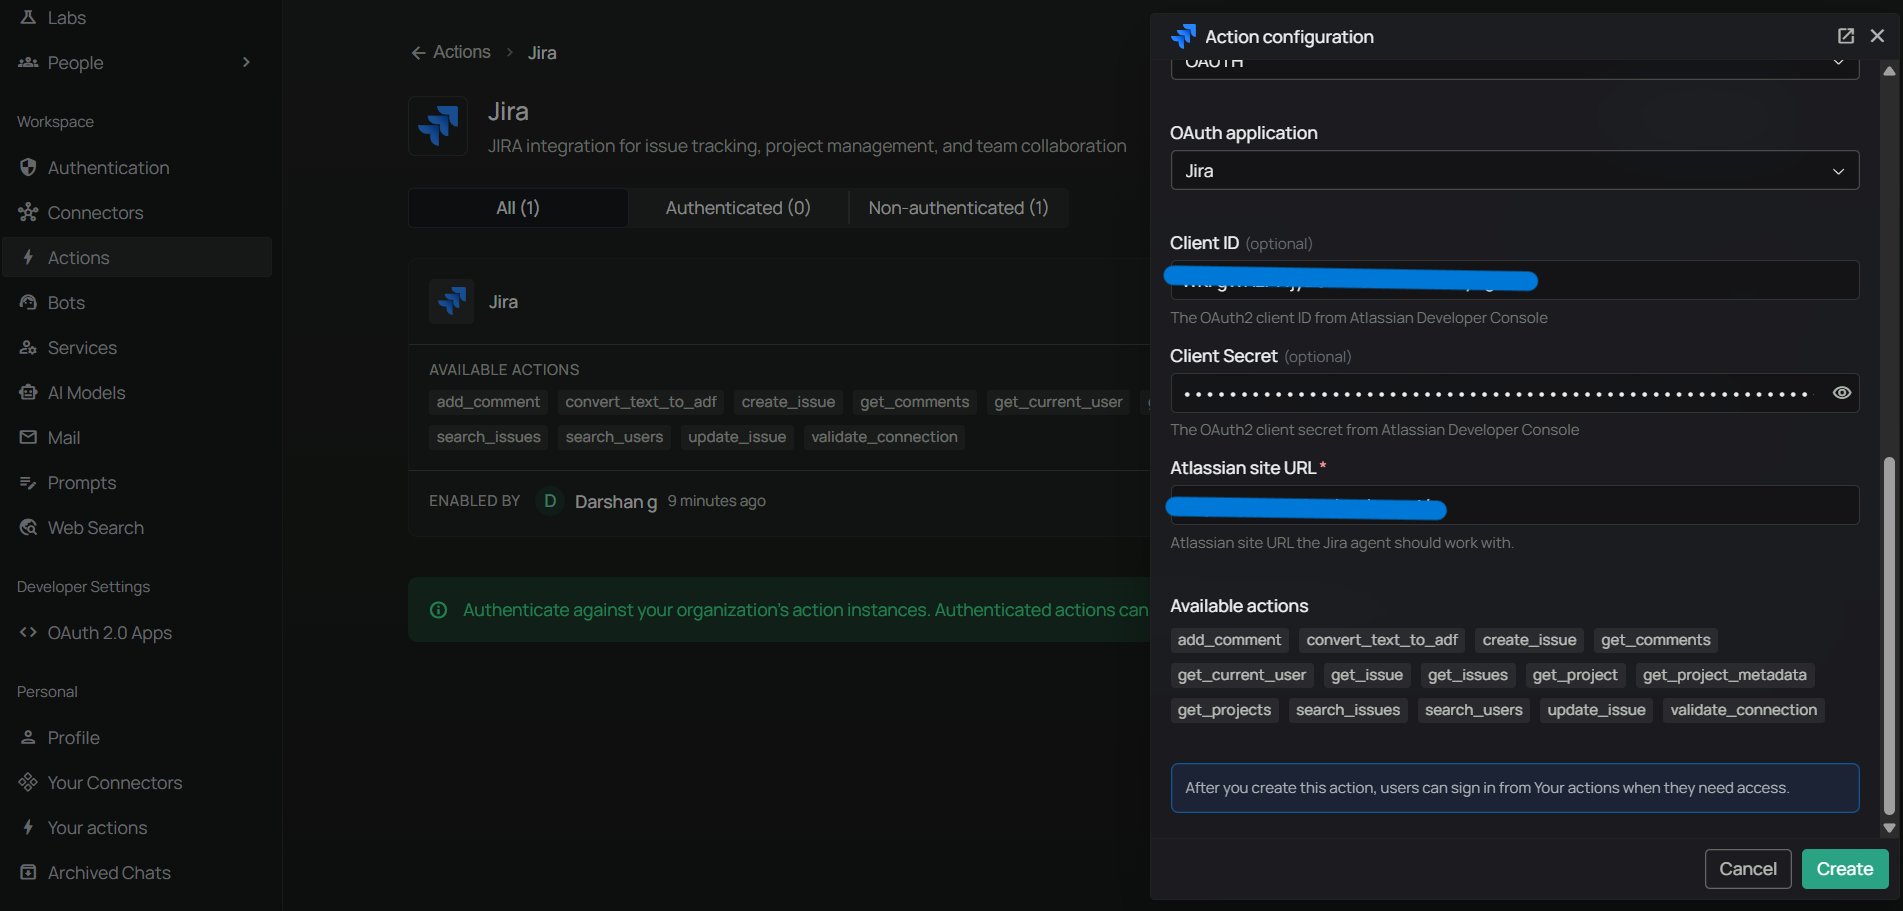
Task: Click the Web Search icon
Action: (28, 527)
